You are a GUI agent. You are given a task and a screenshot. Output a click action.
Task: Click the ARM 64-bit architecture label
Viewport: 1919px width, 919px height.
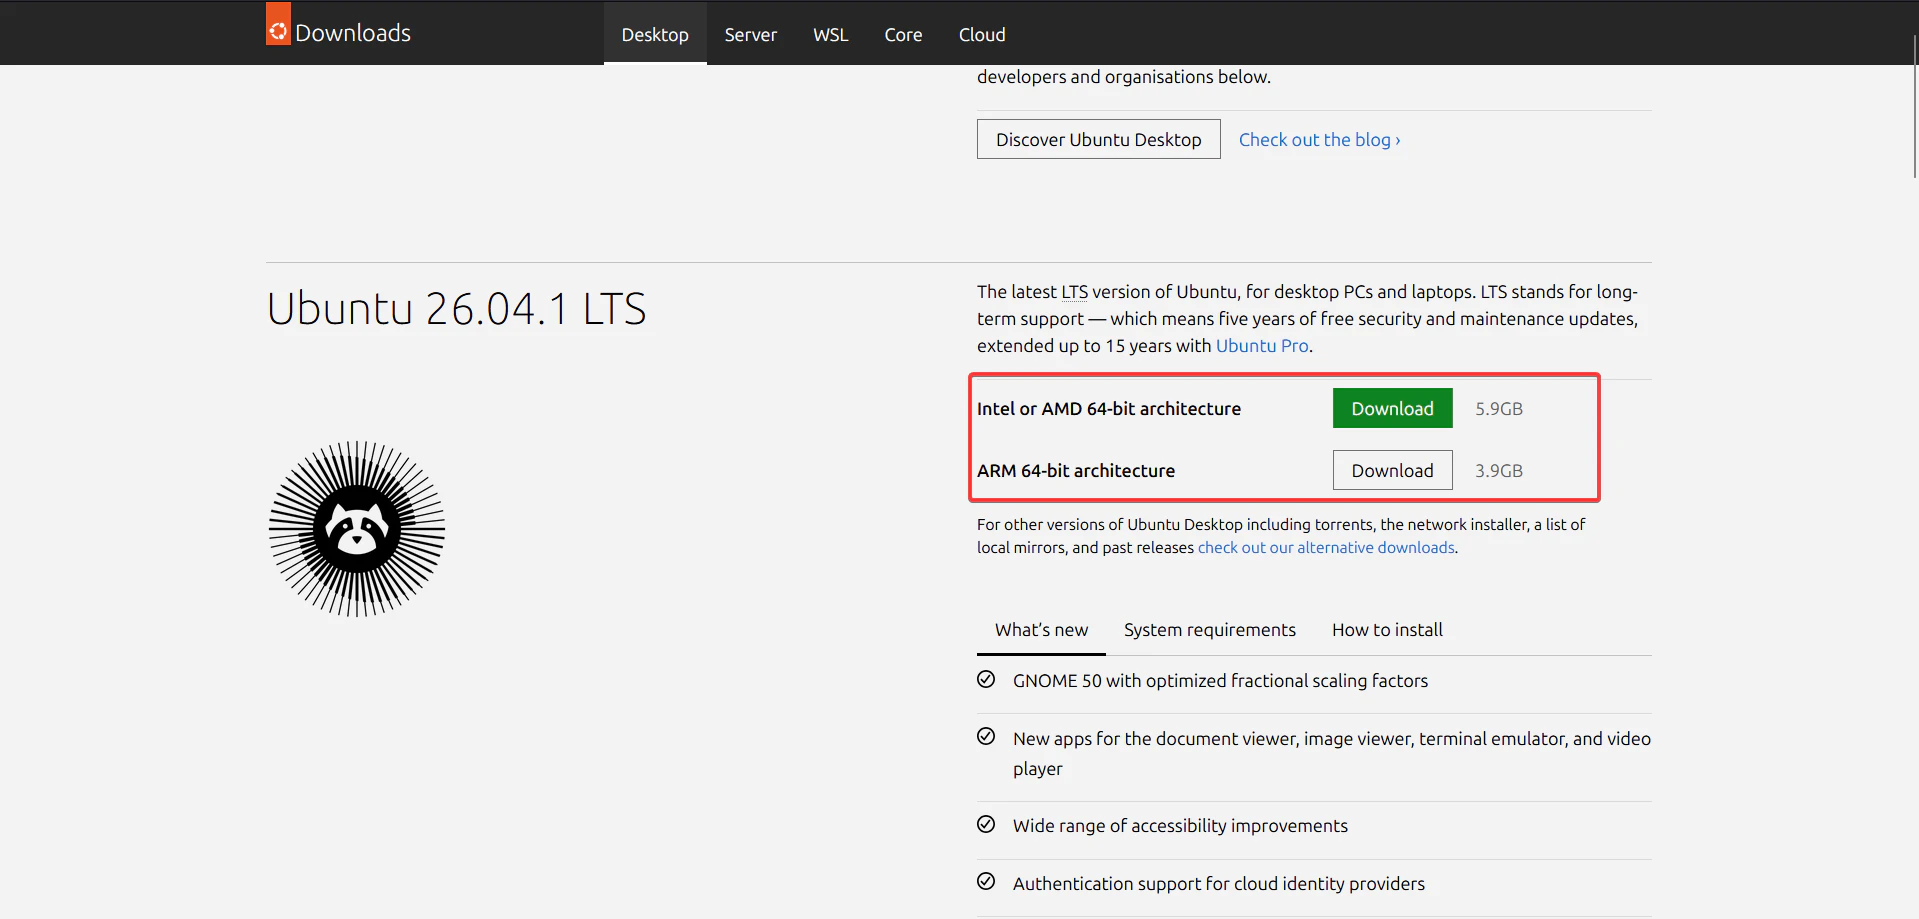1076,471
